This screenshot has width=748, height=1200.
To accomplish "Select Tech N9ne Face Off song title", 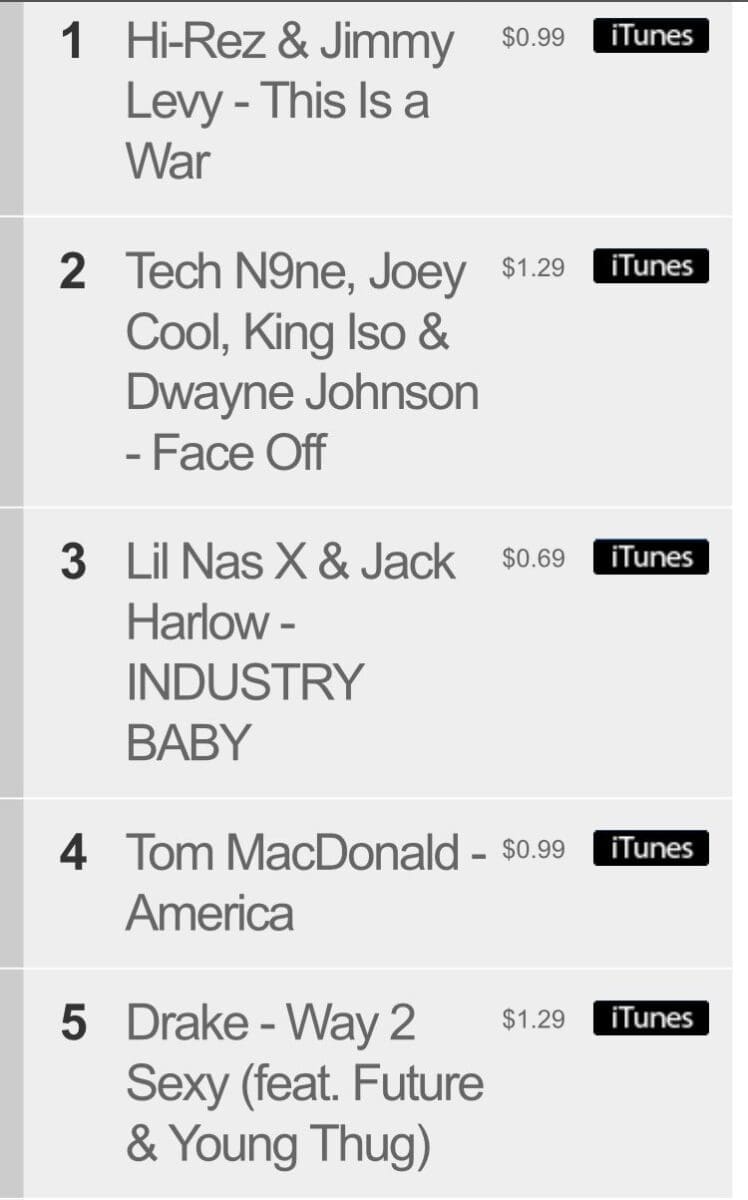I will pos(302,362).
